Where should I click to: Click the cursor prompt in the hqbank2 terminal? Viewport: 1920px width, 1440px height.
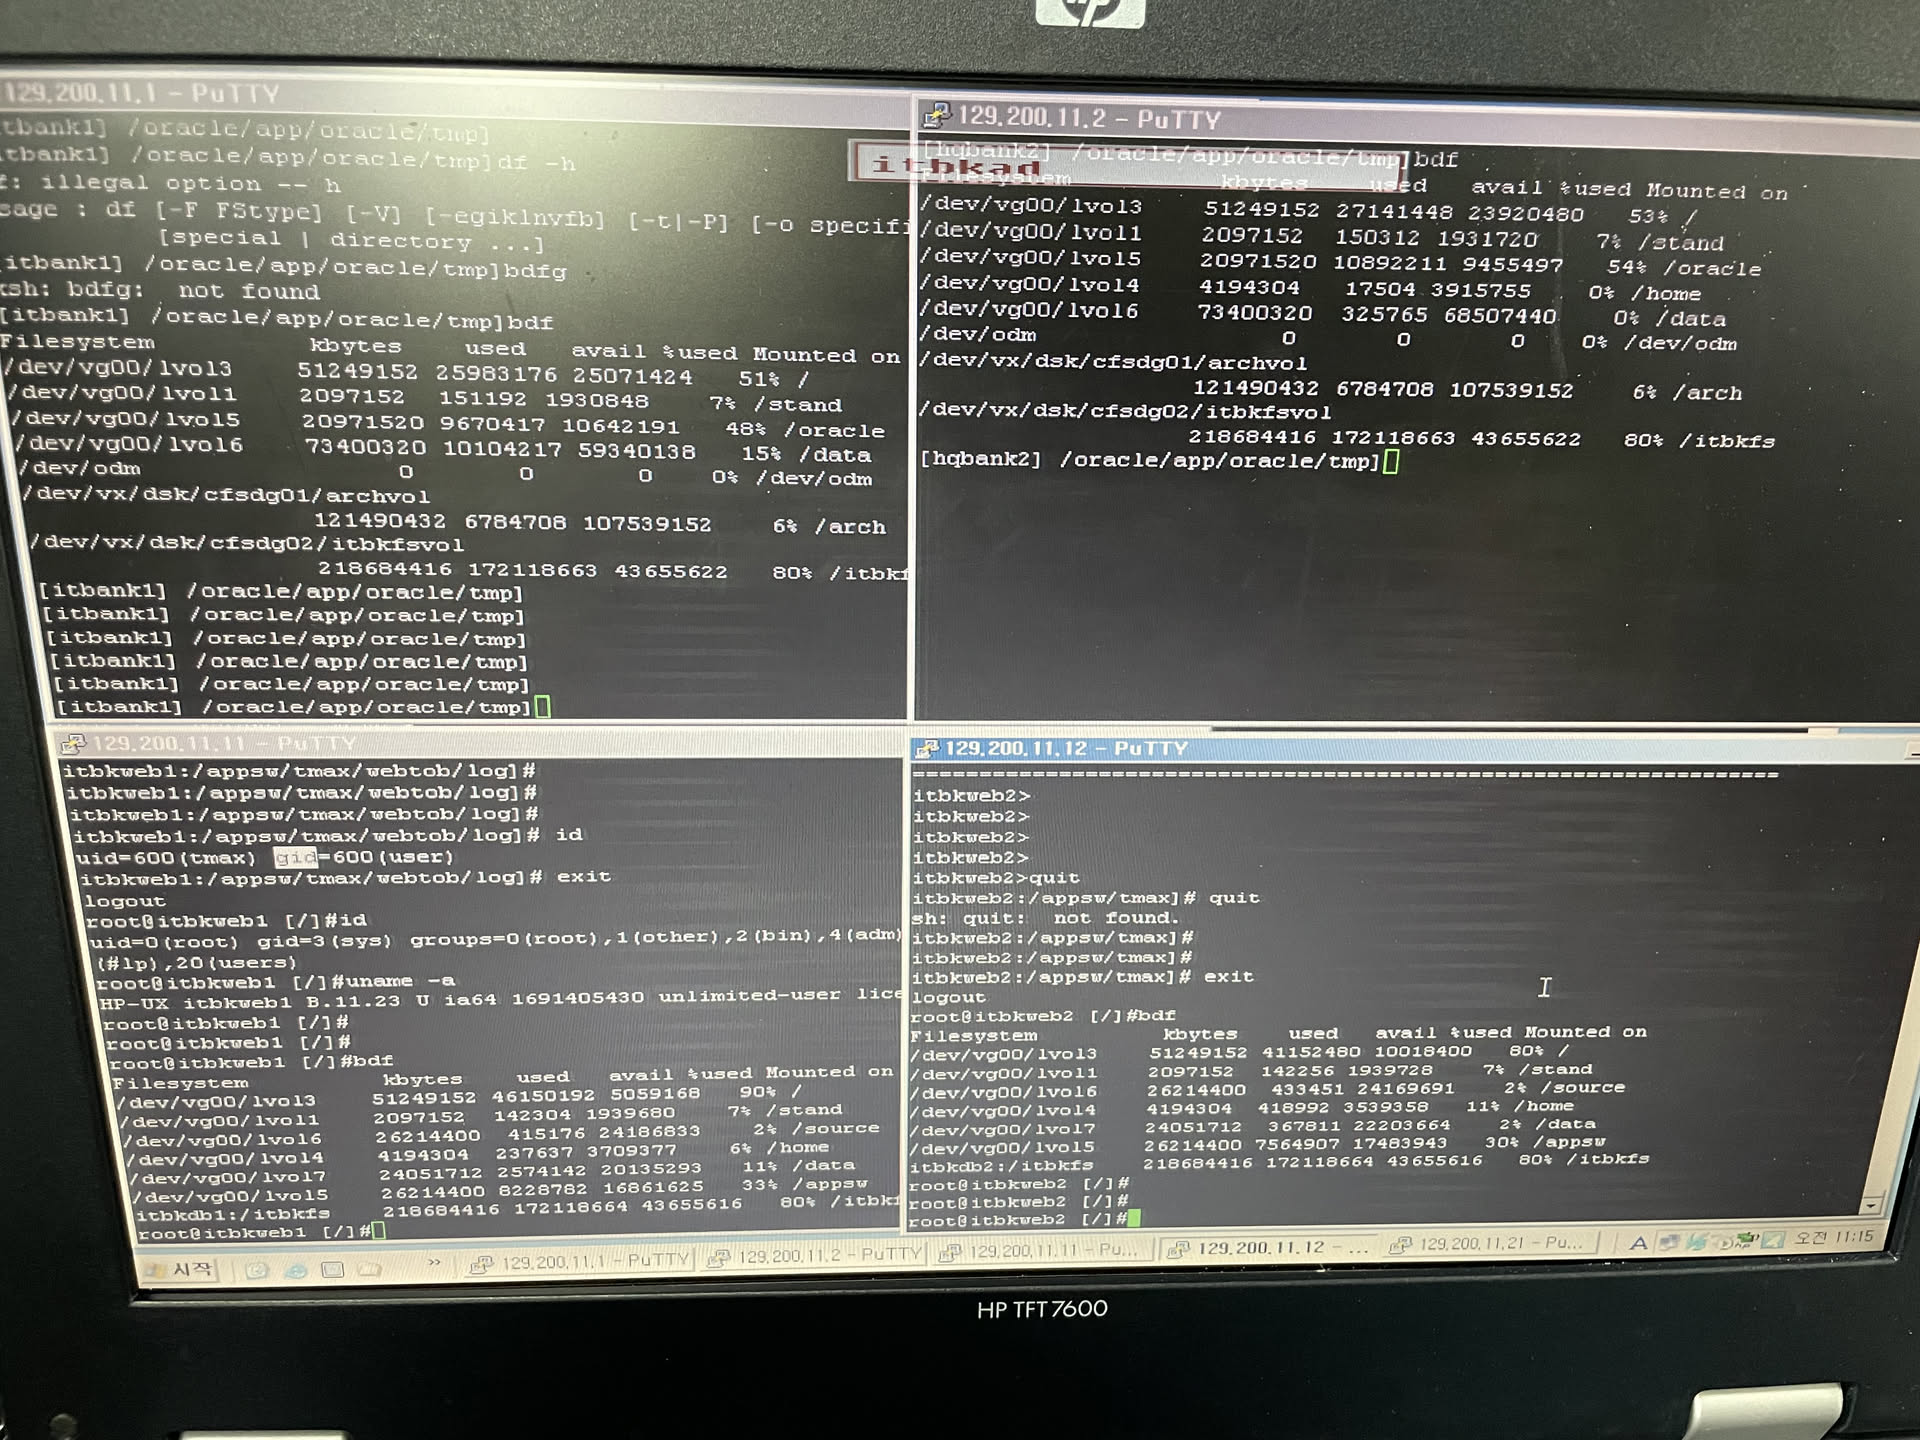coord(1390,461)
